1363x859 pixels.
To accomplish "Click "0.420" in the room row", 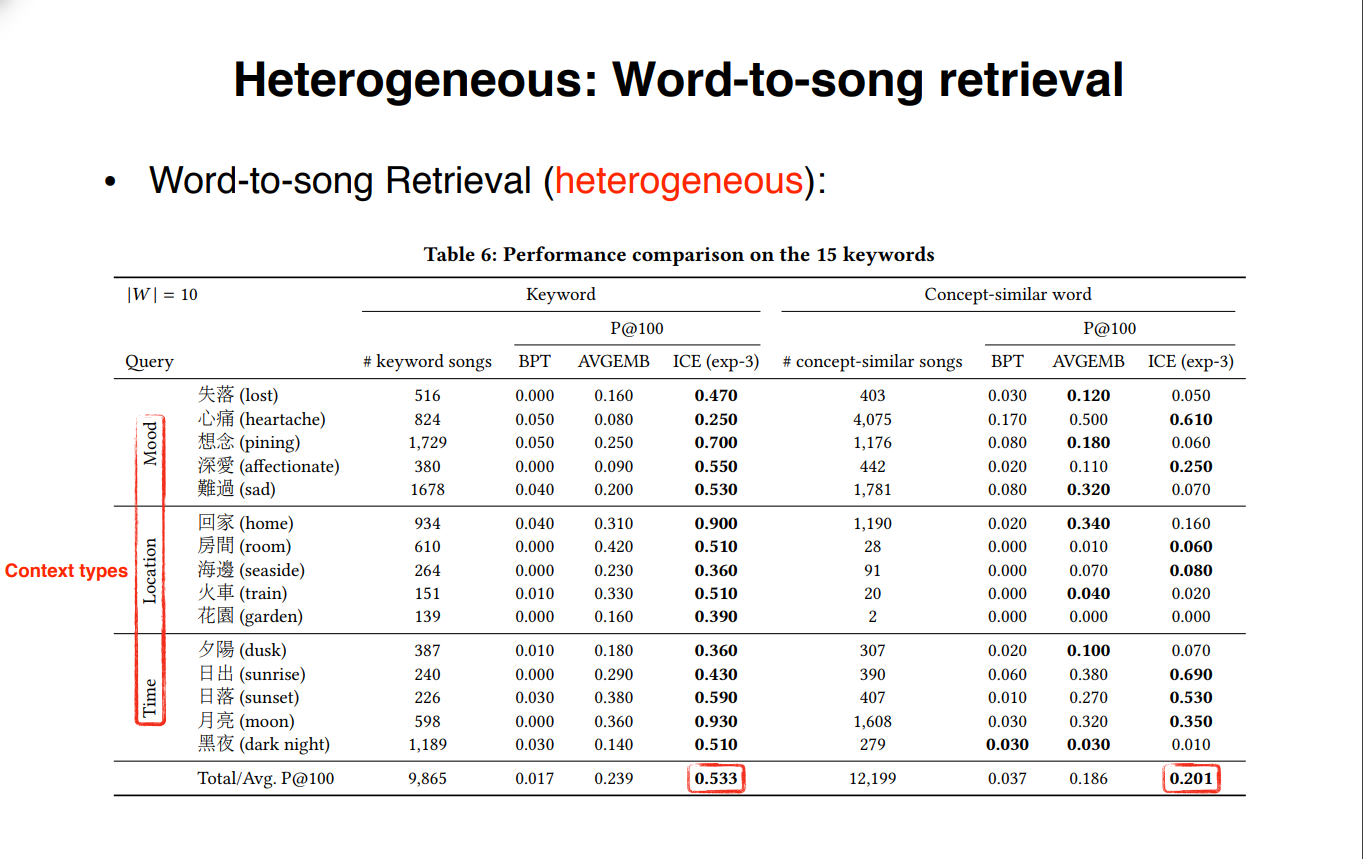I will [614, 546].
